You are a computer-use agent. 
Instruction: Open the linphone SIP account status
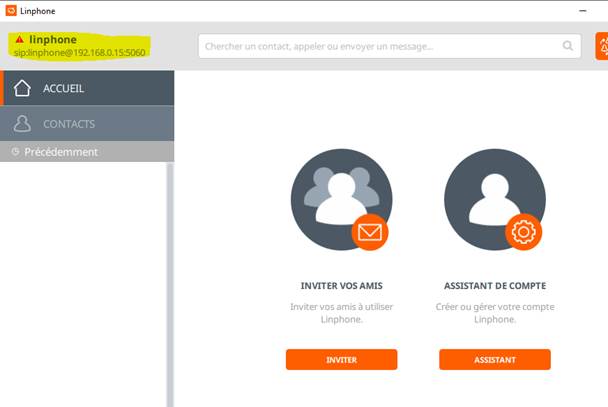[x=79, y=46]
